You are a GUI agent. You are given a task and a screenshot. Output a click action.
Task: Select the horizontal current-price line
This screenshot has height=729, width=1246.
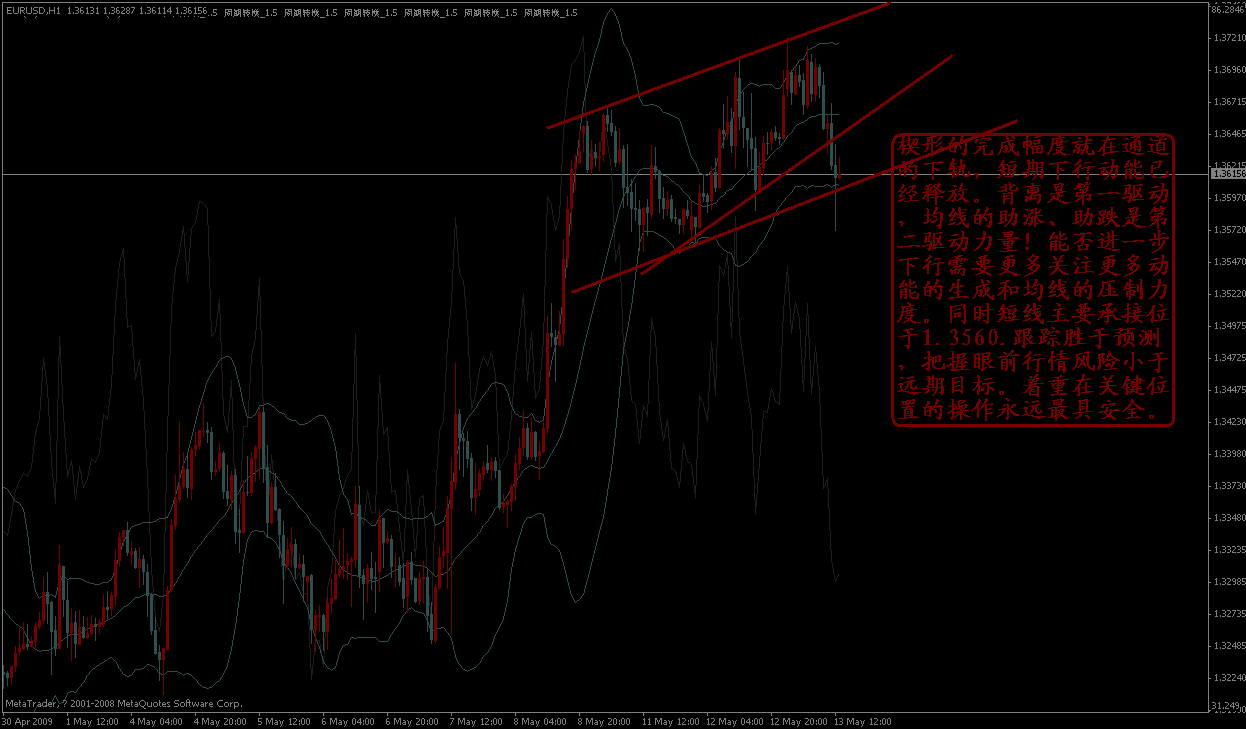click(x=604, y=175)
